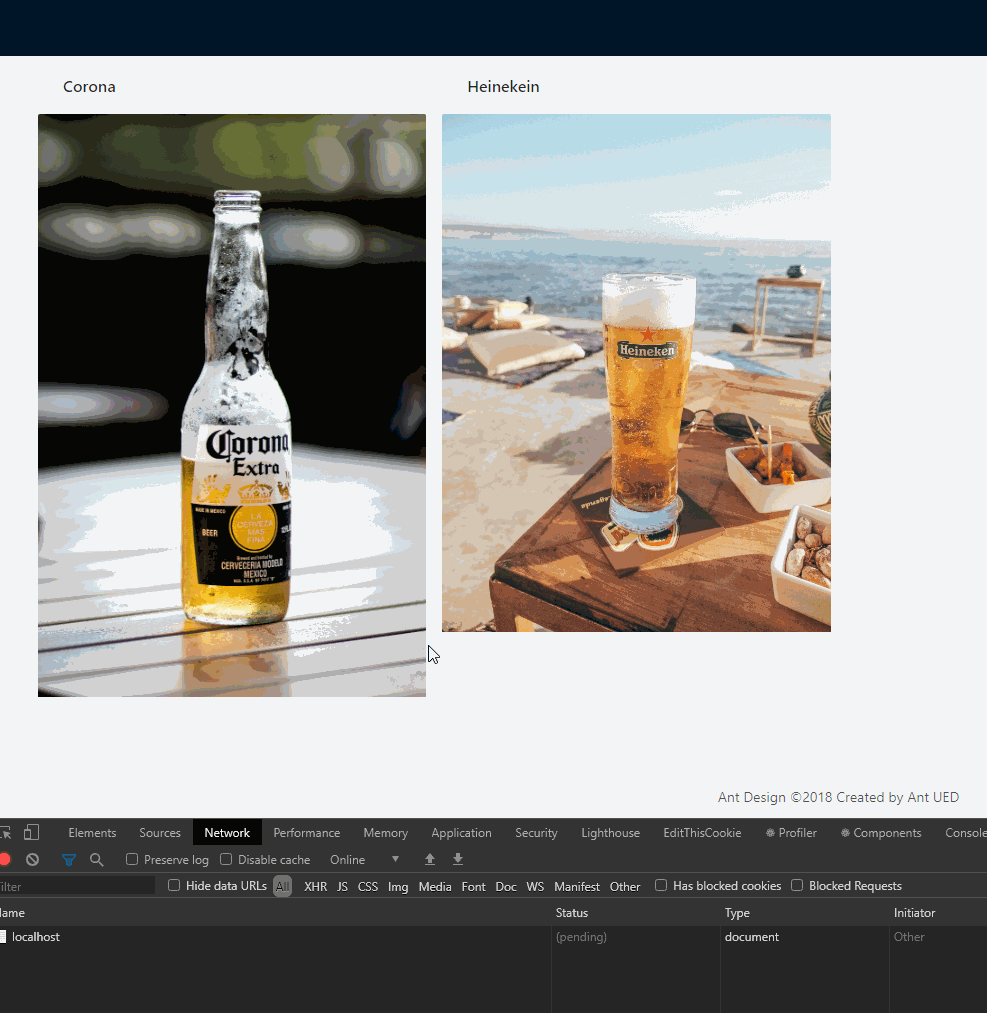Filter requests by Font
The image size is (987, 1013).
pos(473,886)
